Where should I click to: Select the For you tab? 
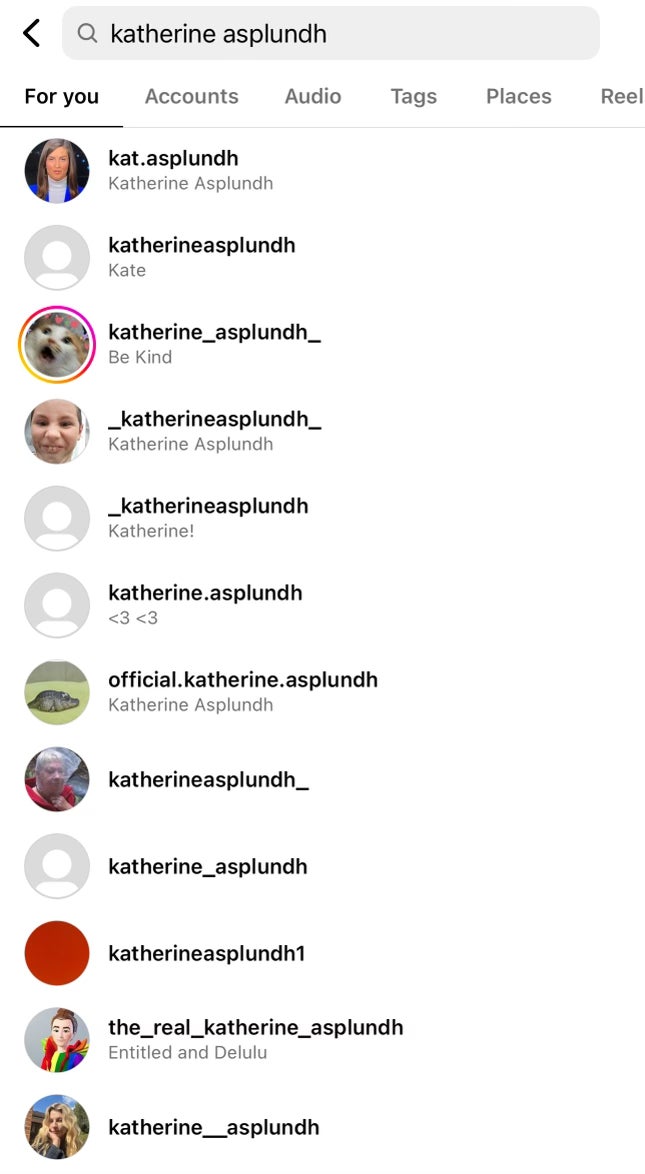coord(61,97)
